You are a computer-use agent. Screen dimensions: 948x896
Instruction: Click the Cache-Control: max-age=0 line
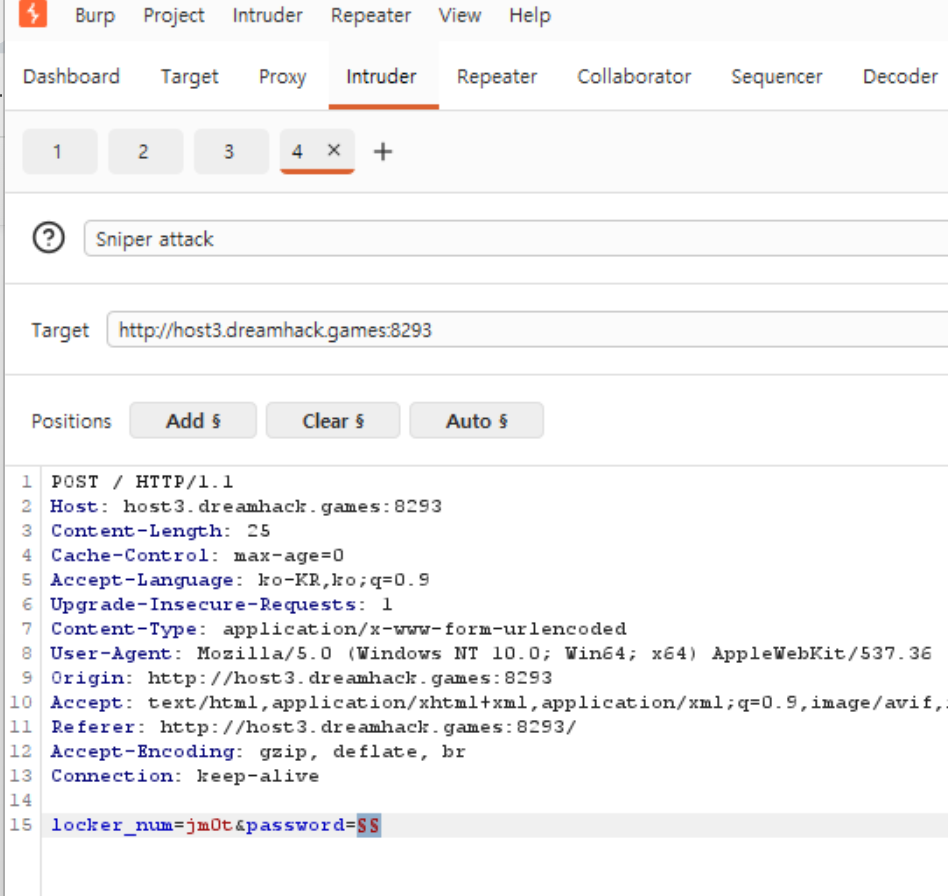point(197,555)
